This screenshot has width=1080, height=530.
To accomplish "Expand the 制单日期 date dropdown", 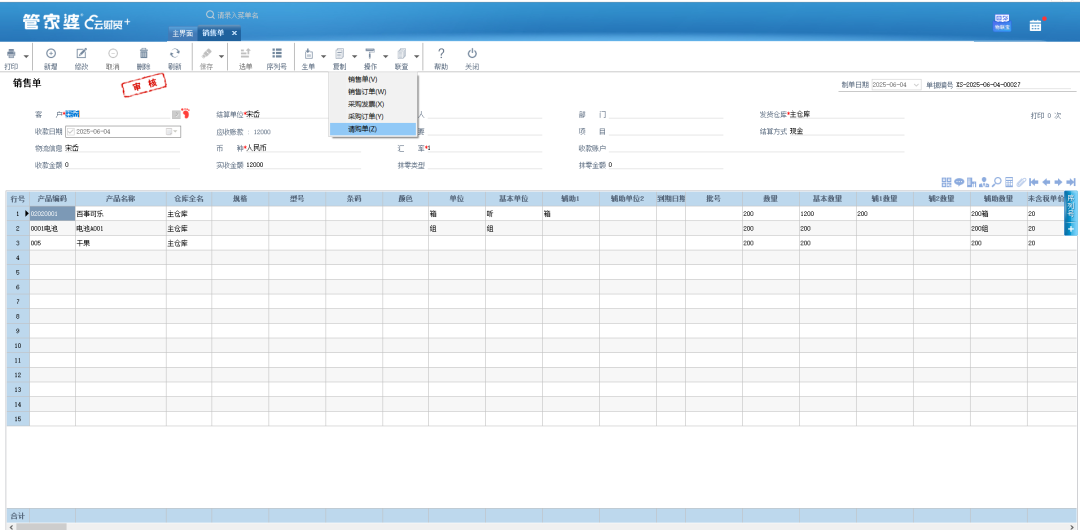I will [915, 85].
